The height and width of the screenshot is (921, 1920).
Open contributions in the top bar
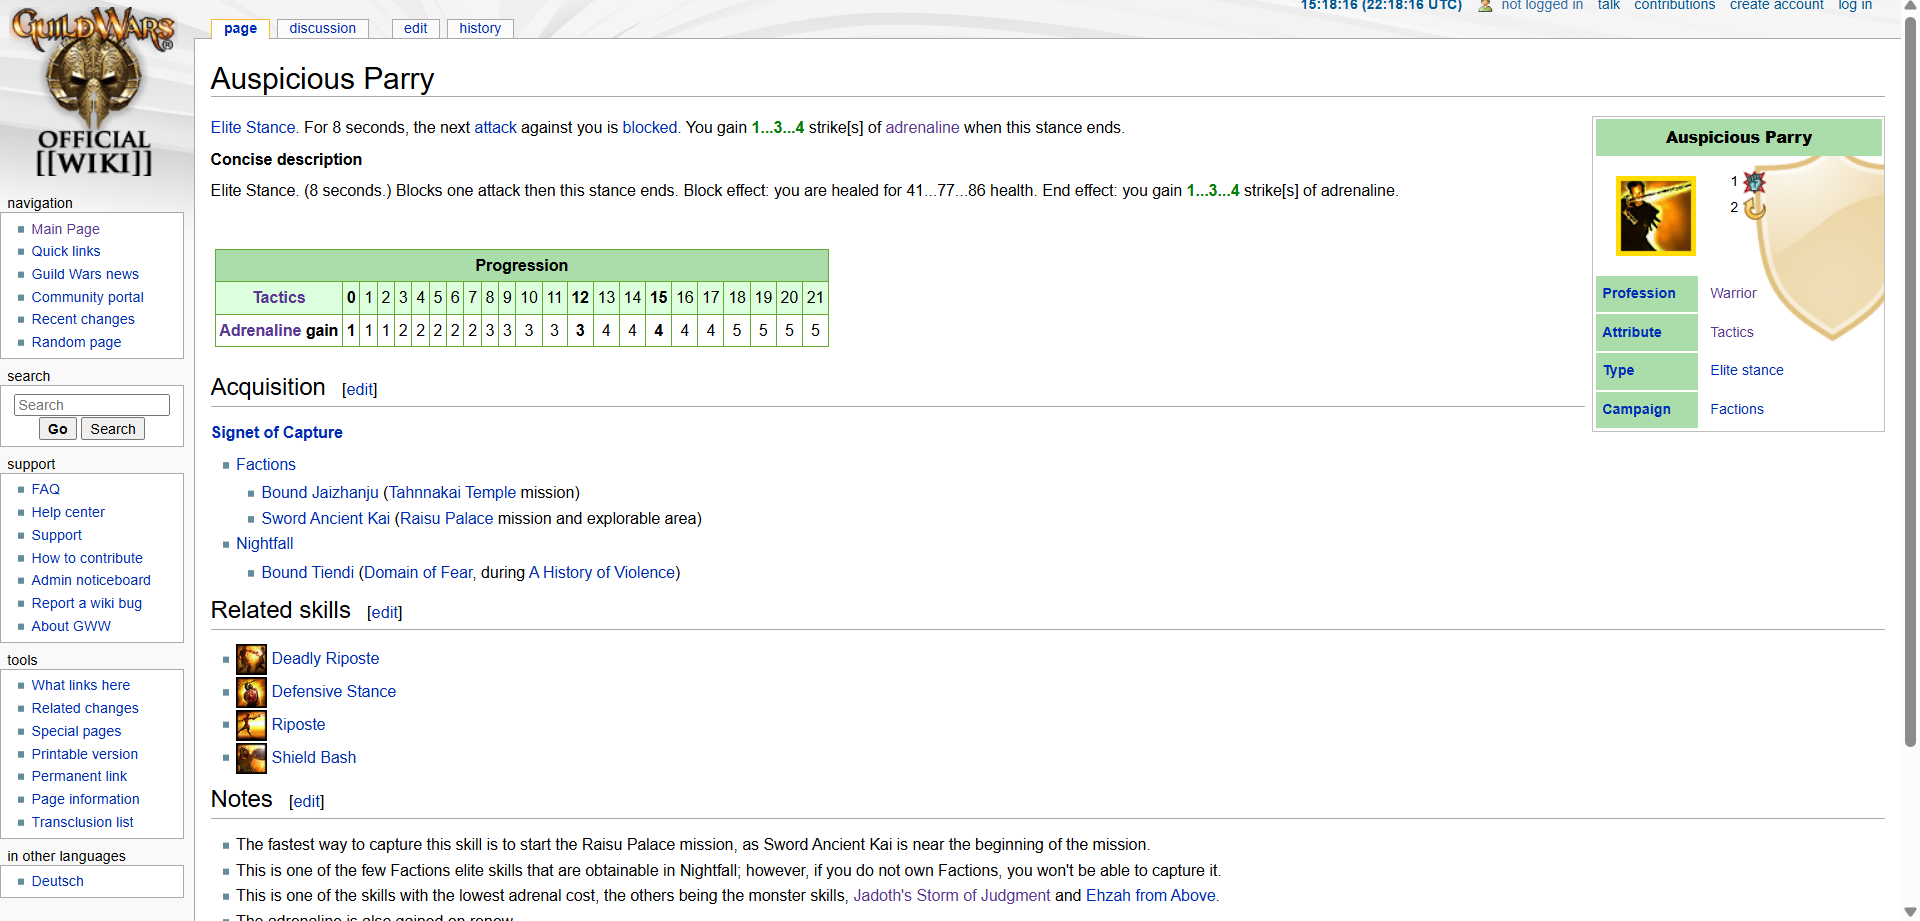(1674, 5)
